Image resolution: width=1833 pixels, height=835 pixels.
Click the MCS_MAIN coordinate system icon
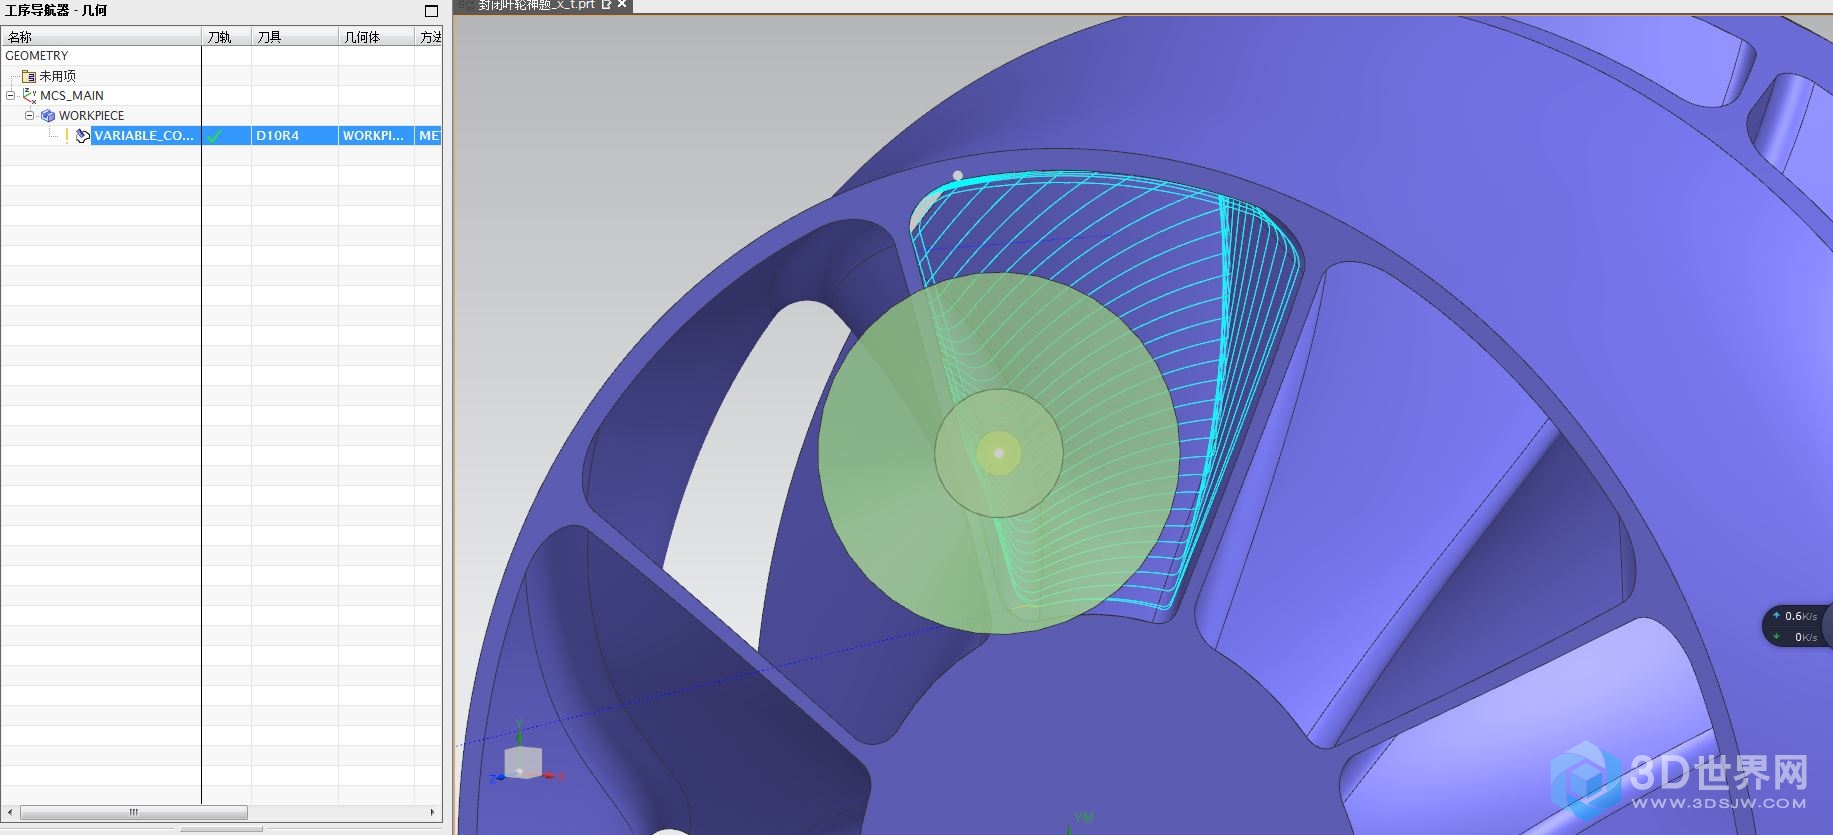click(30, 95)
